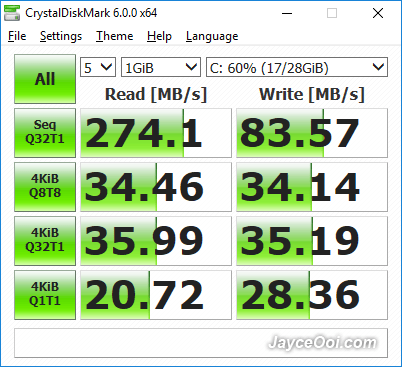402x367 pixels.
Task: Select the 4KiB Q8T8 read value 34.46
Action: point(156,187)
